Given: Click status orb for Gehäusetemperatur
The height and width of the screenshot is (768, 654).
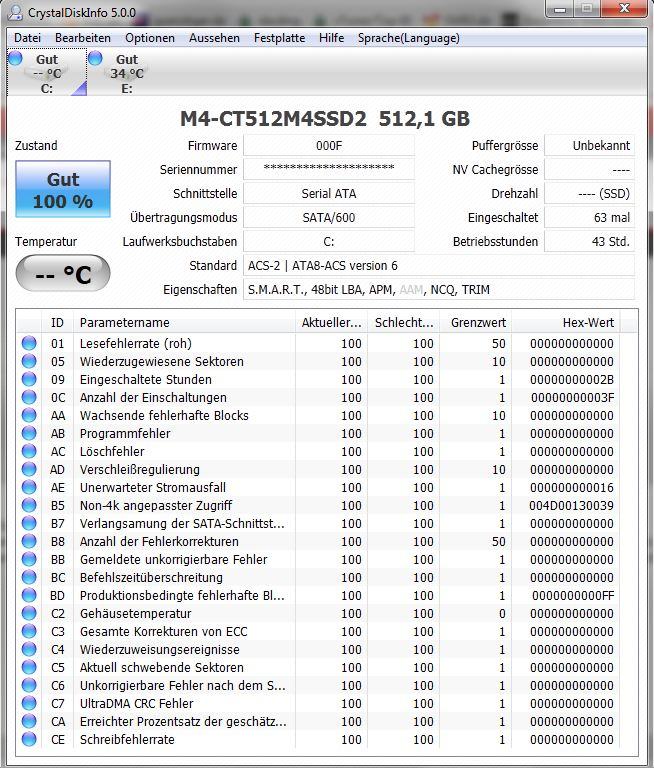Looking at the screenshot, I should click(29, 613).
